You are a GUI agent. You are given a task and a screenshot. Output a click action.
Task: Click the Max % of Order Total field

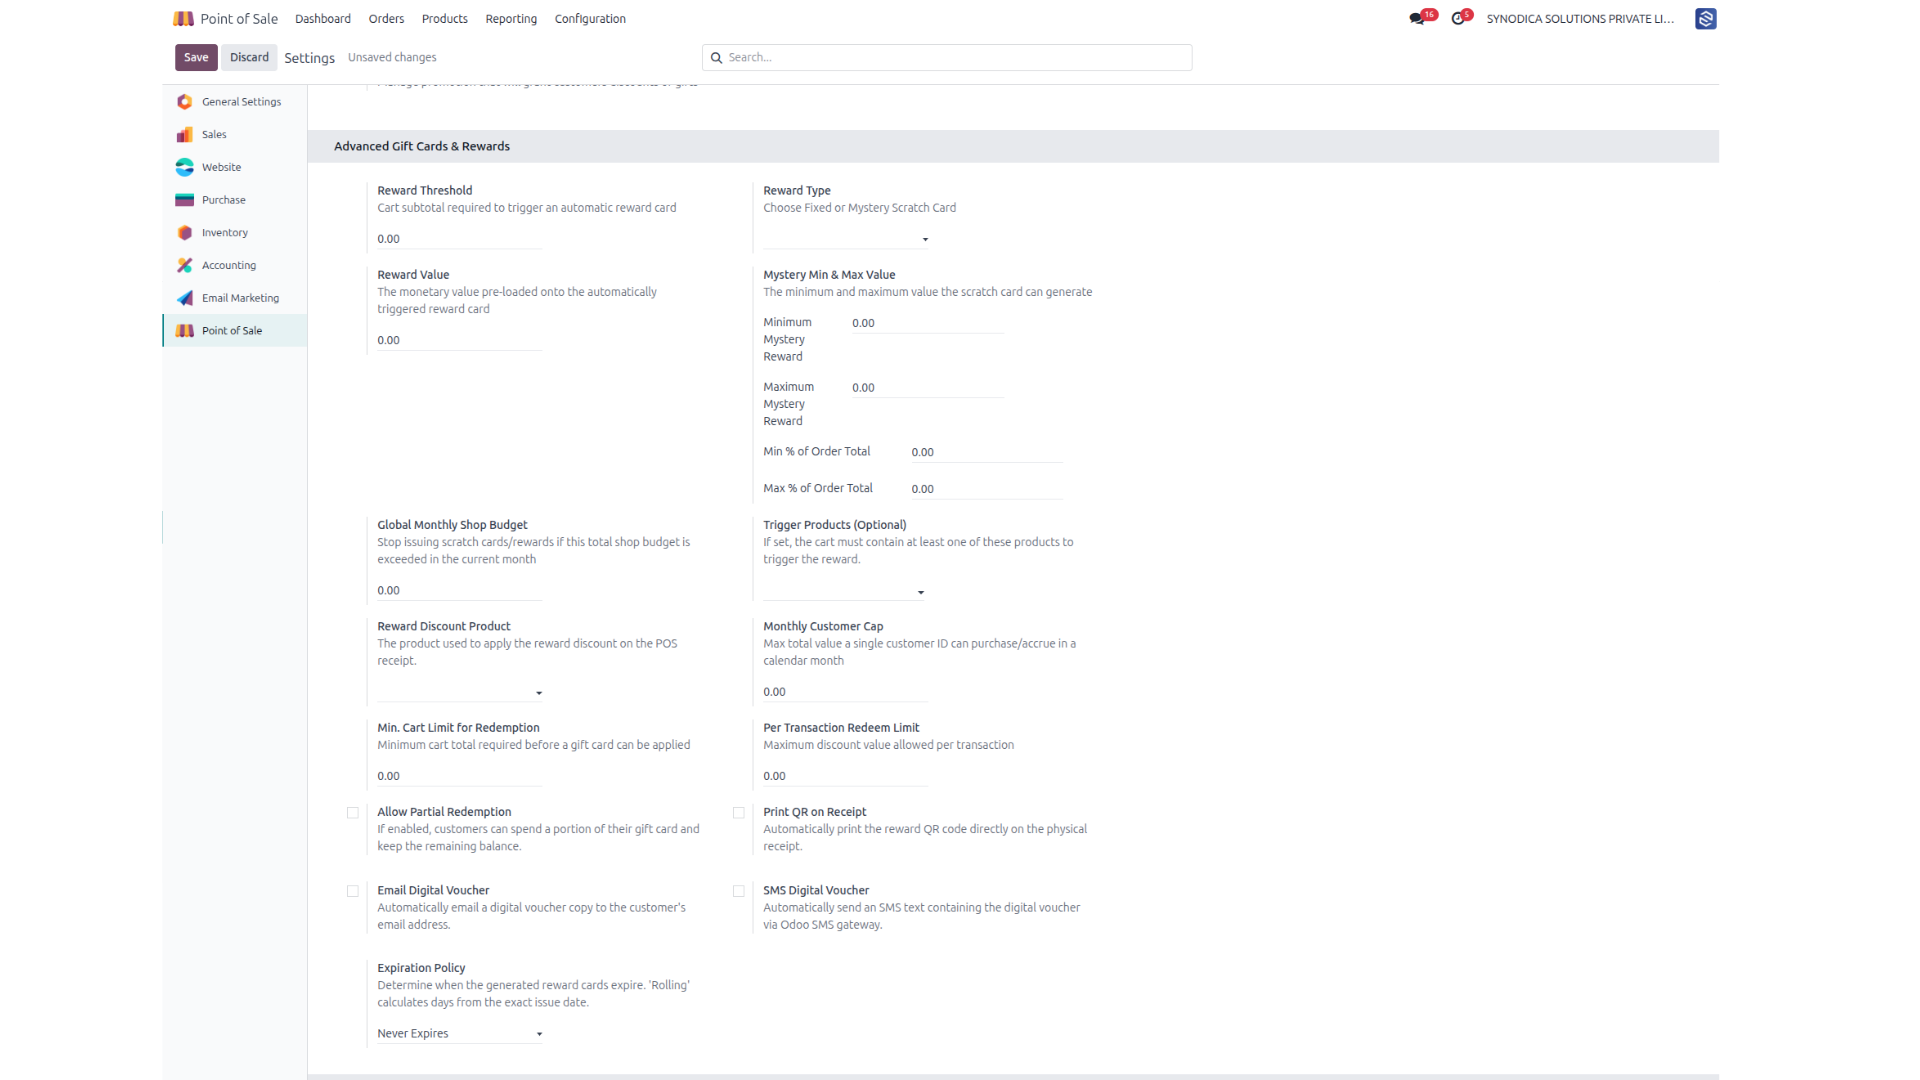coord(987,489)
